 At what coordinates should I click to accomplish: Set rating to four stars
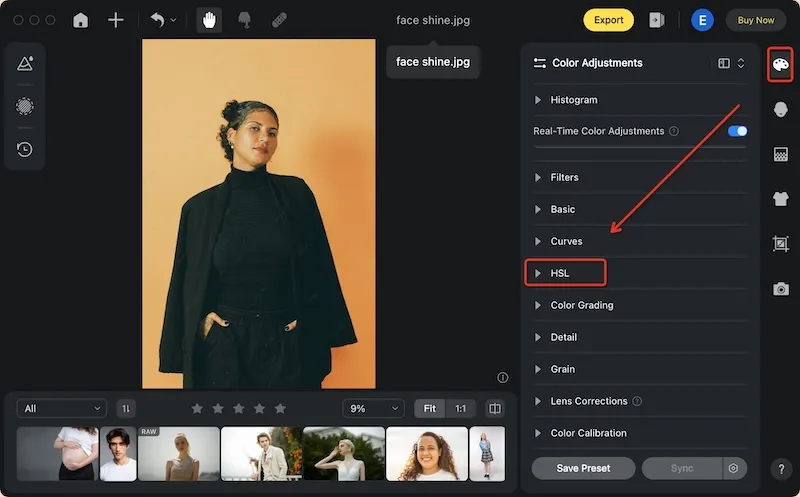[260, 409]
